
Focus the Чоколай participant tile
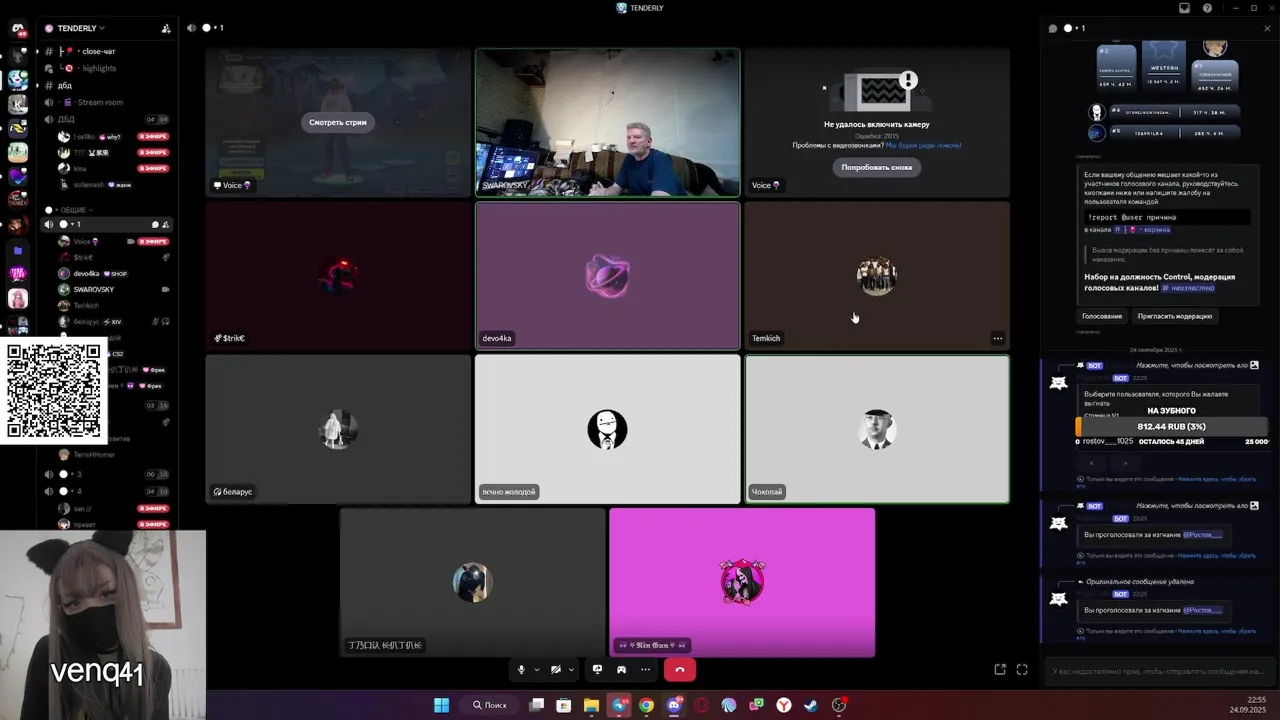877,429
